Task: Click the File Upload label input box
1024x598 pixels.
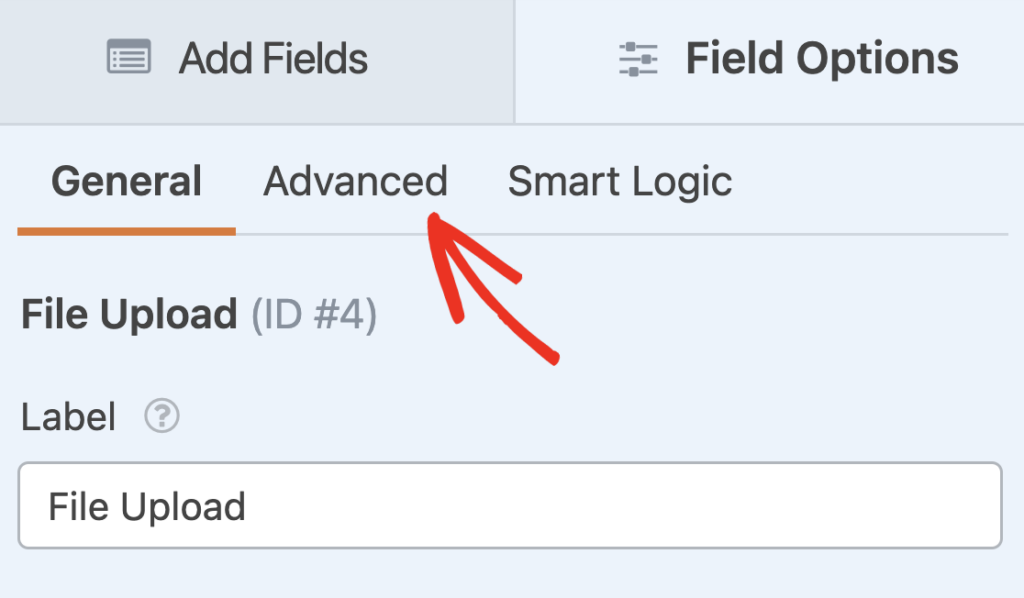Action: coord(510,506)
